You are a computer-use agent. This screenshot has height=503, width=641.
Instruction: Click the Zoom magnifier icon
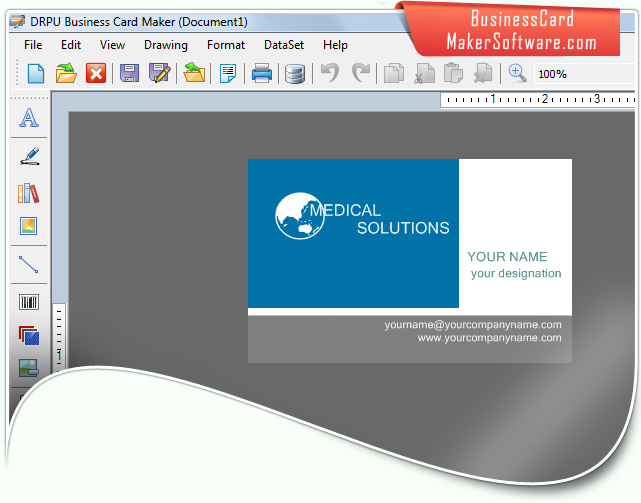click(x=517, y=74)
